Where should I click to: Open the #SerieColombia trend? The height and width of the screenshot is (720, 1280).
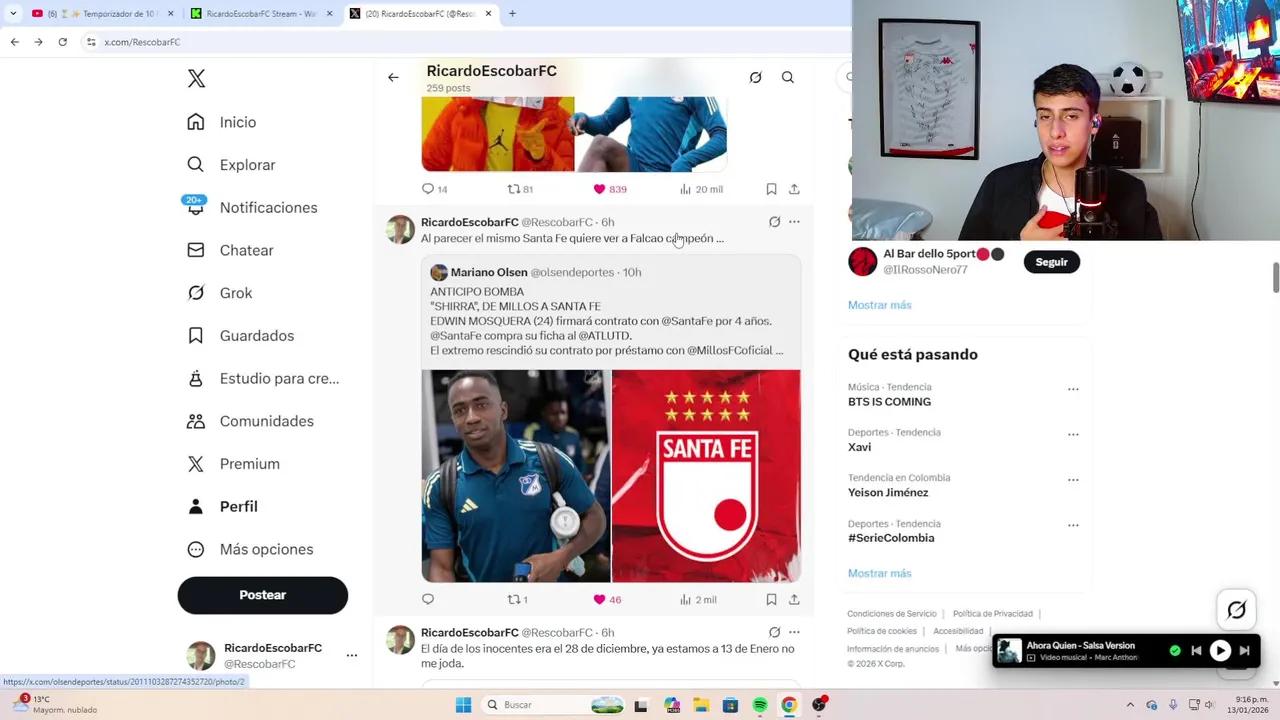coord(891,538)
